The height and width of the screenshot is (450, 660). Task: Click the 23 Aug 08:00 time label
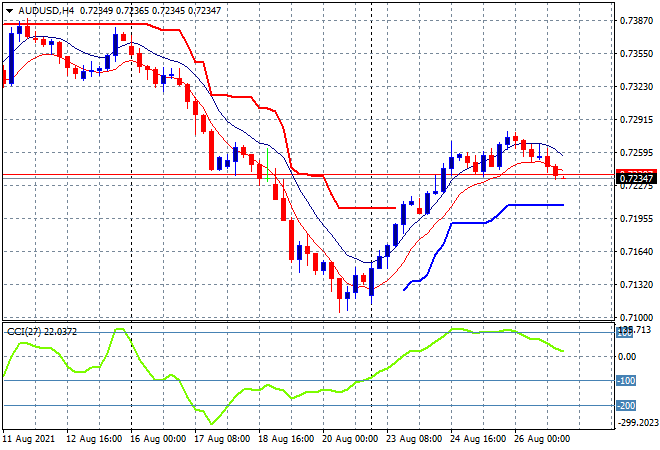click(415, 440)
